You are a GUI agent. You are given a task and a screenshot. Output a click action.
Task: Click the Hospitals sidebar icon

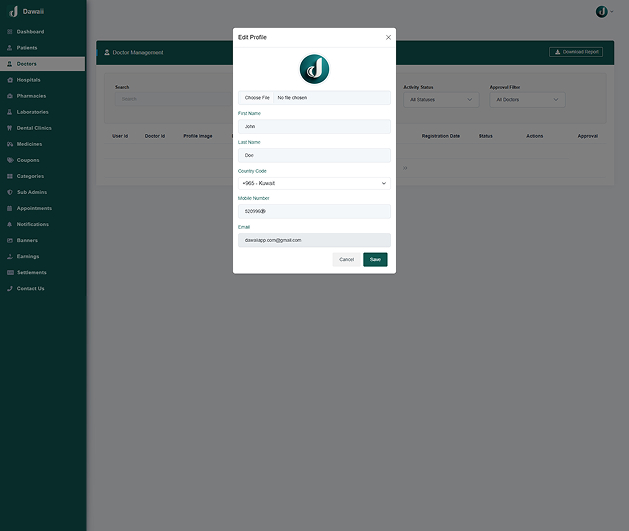coord(10,80)
